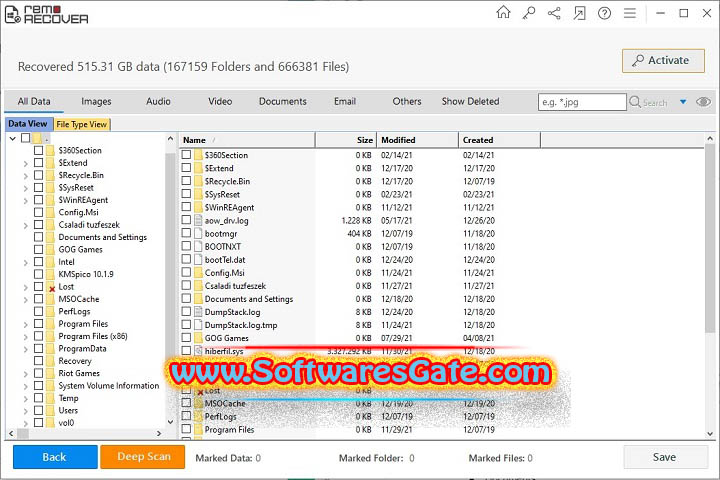Expand the Csaladi tuzfeszek tree node

tap(26, 225)
